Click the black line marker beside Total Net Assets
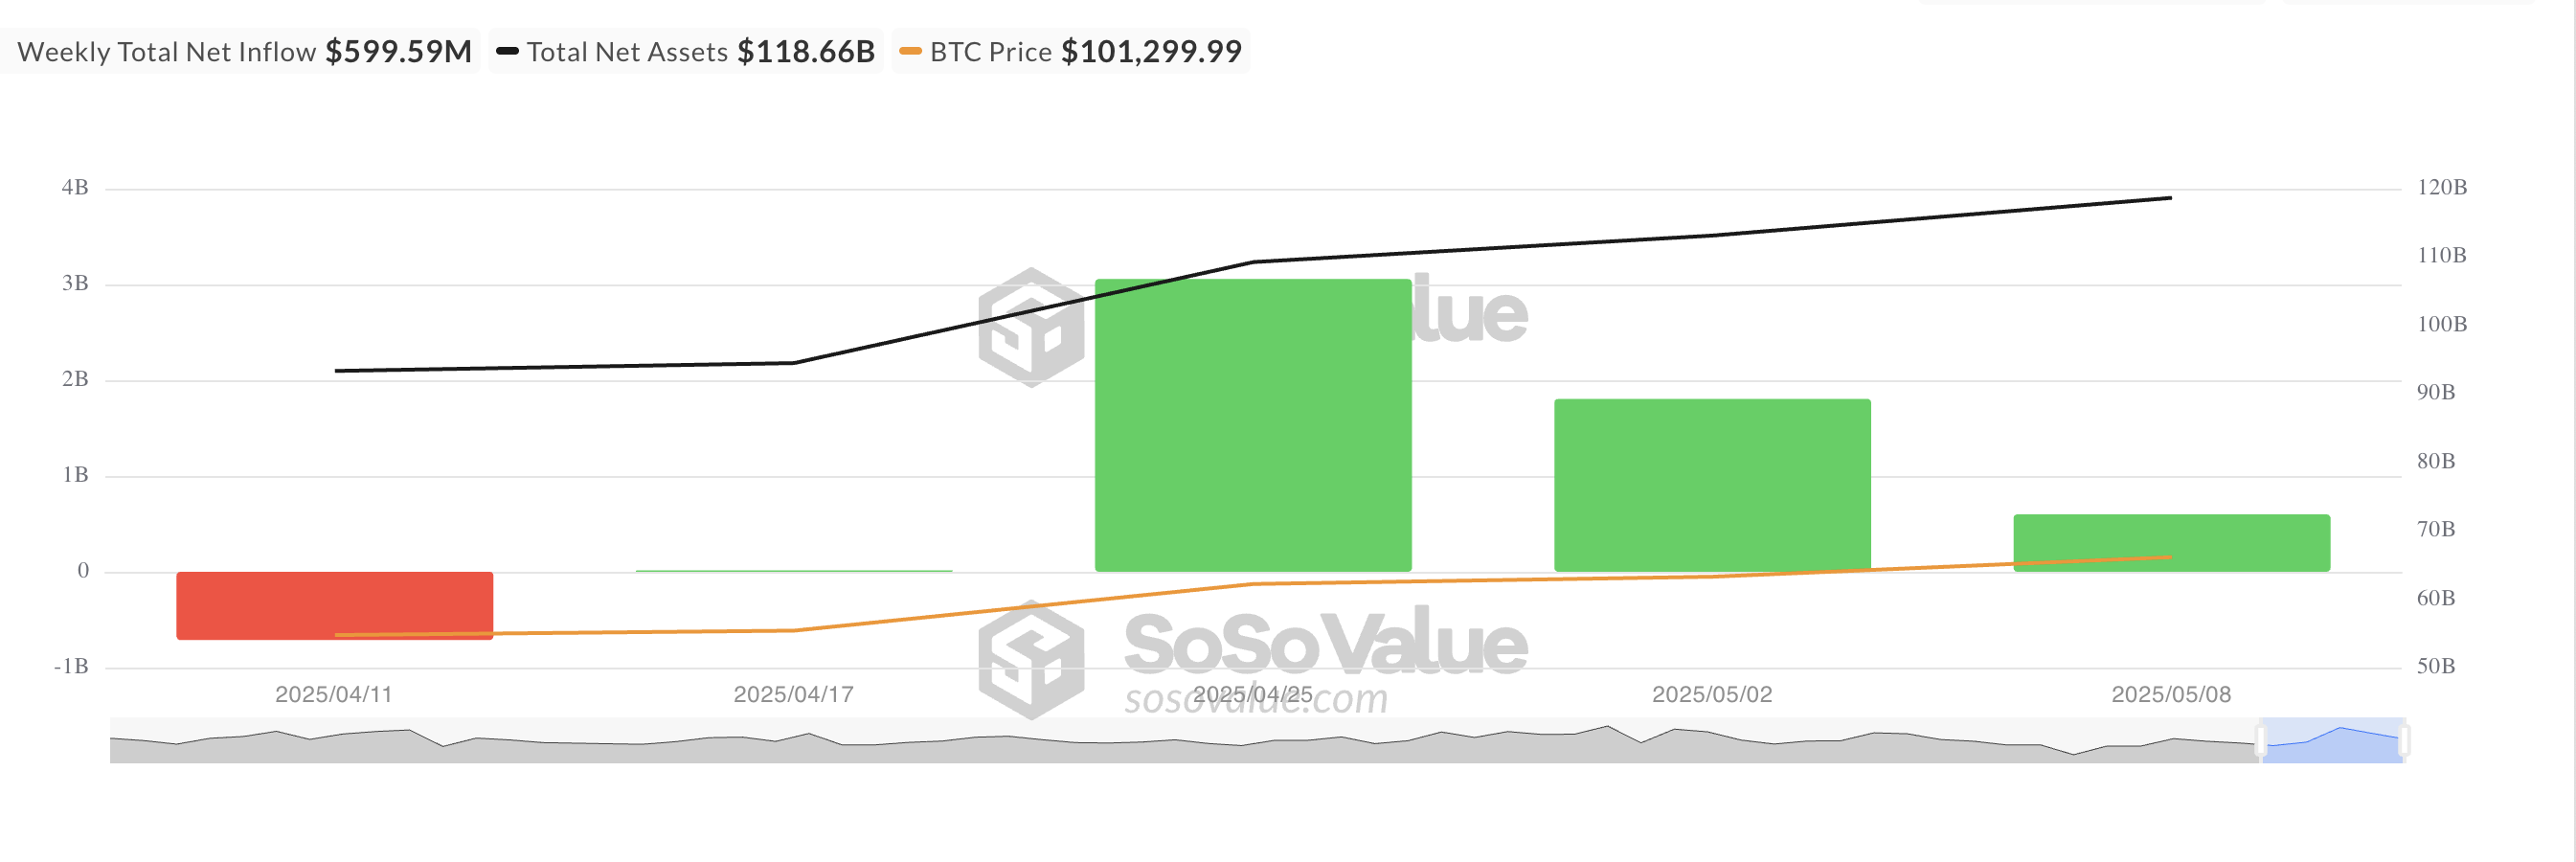Screen dimensions: 2576x862 (507, 51)
